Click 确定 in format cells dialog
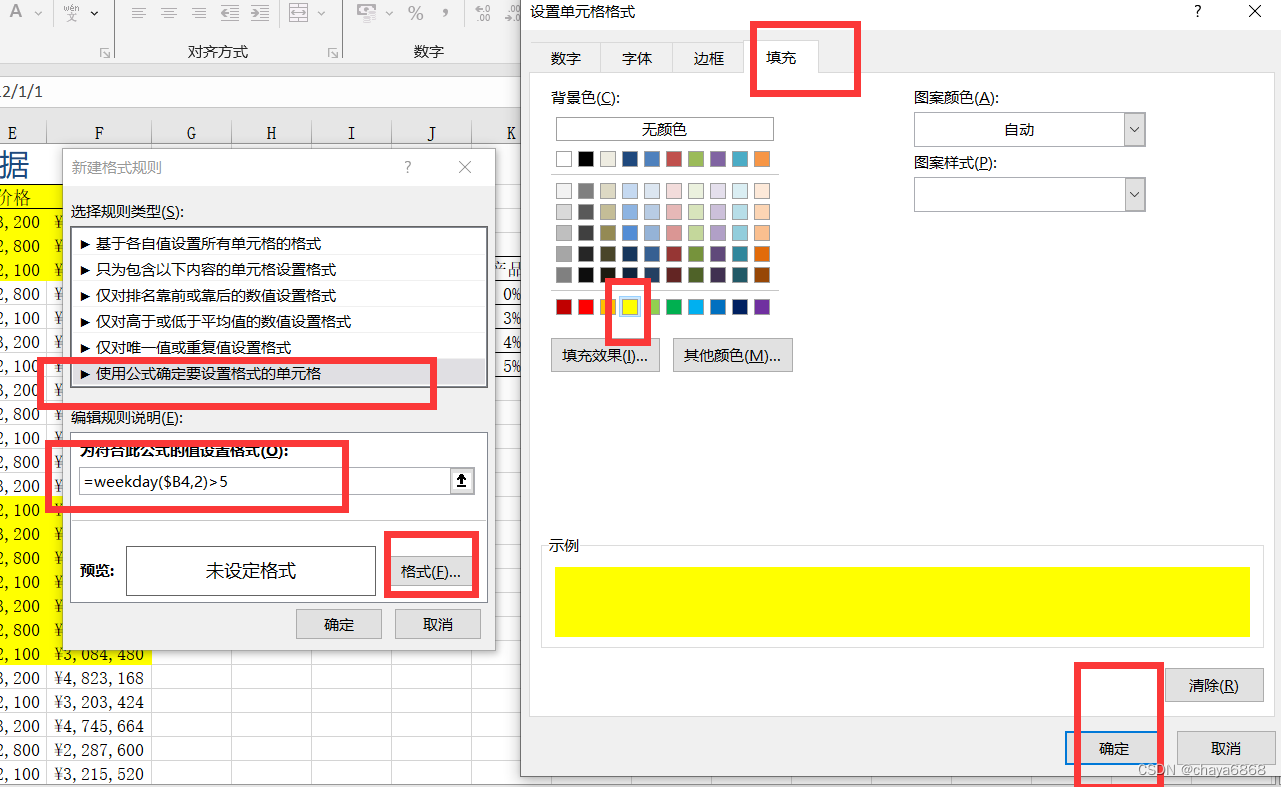 1114,748
